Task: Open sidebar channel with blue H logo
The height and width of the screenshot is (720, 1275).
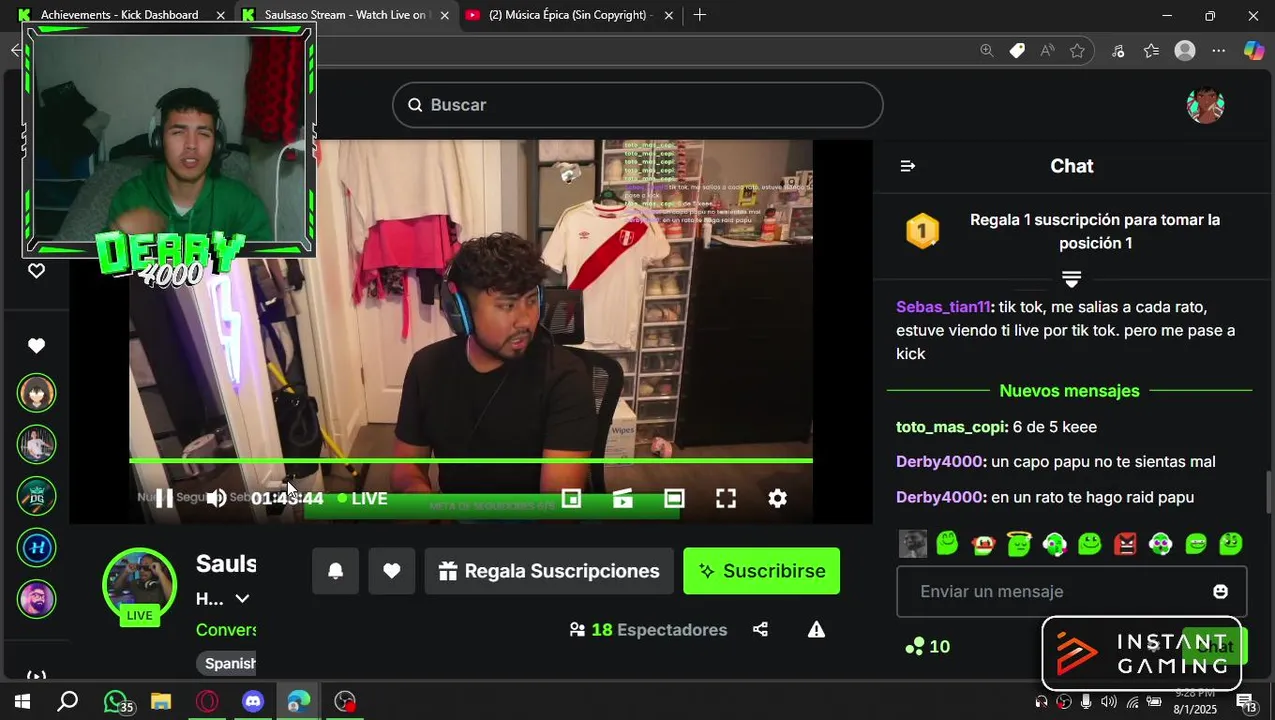Action: [37, 548]
